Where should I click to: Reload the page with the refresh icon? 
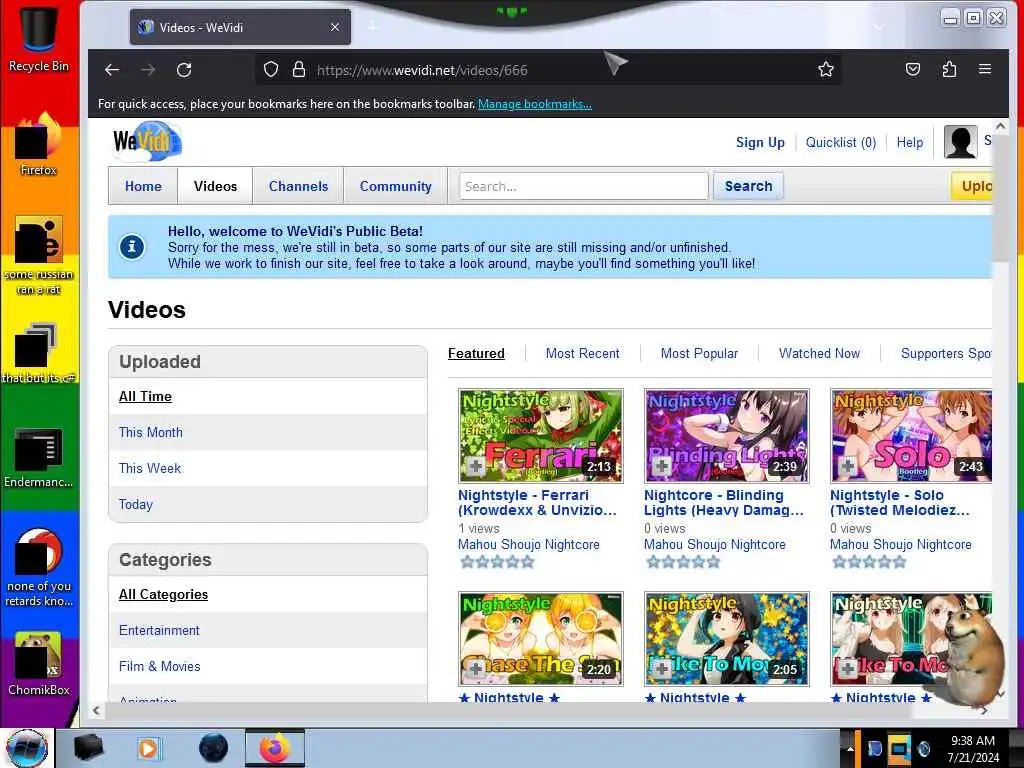(184, 70)
